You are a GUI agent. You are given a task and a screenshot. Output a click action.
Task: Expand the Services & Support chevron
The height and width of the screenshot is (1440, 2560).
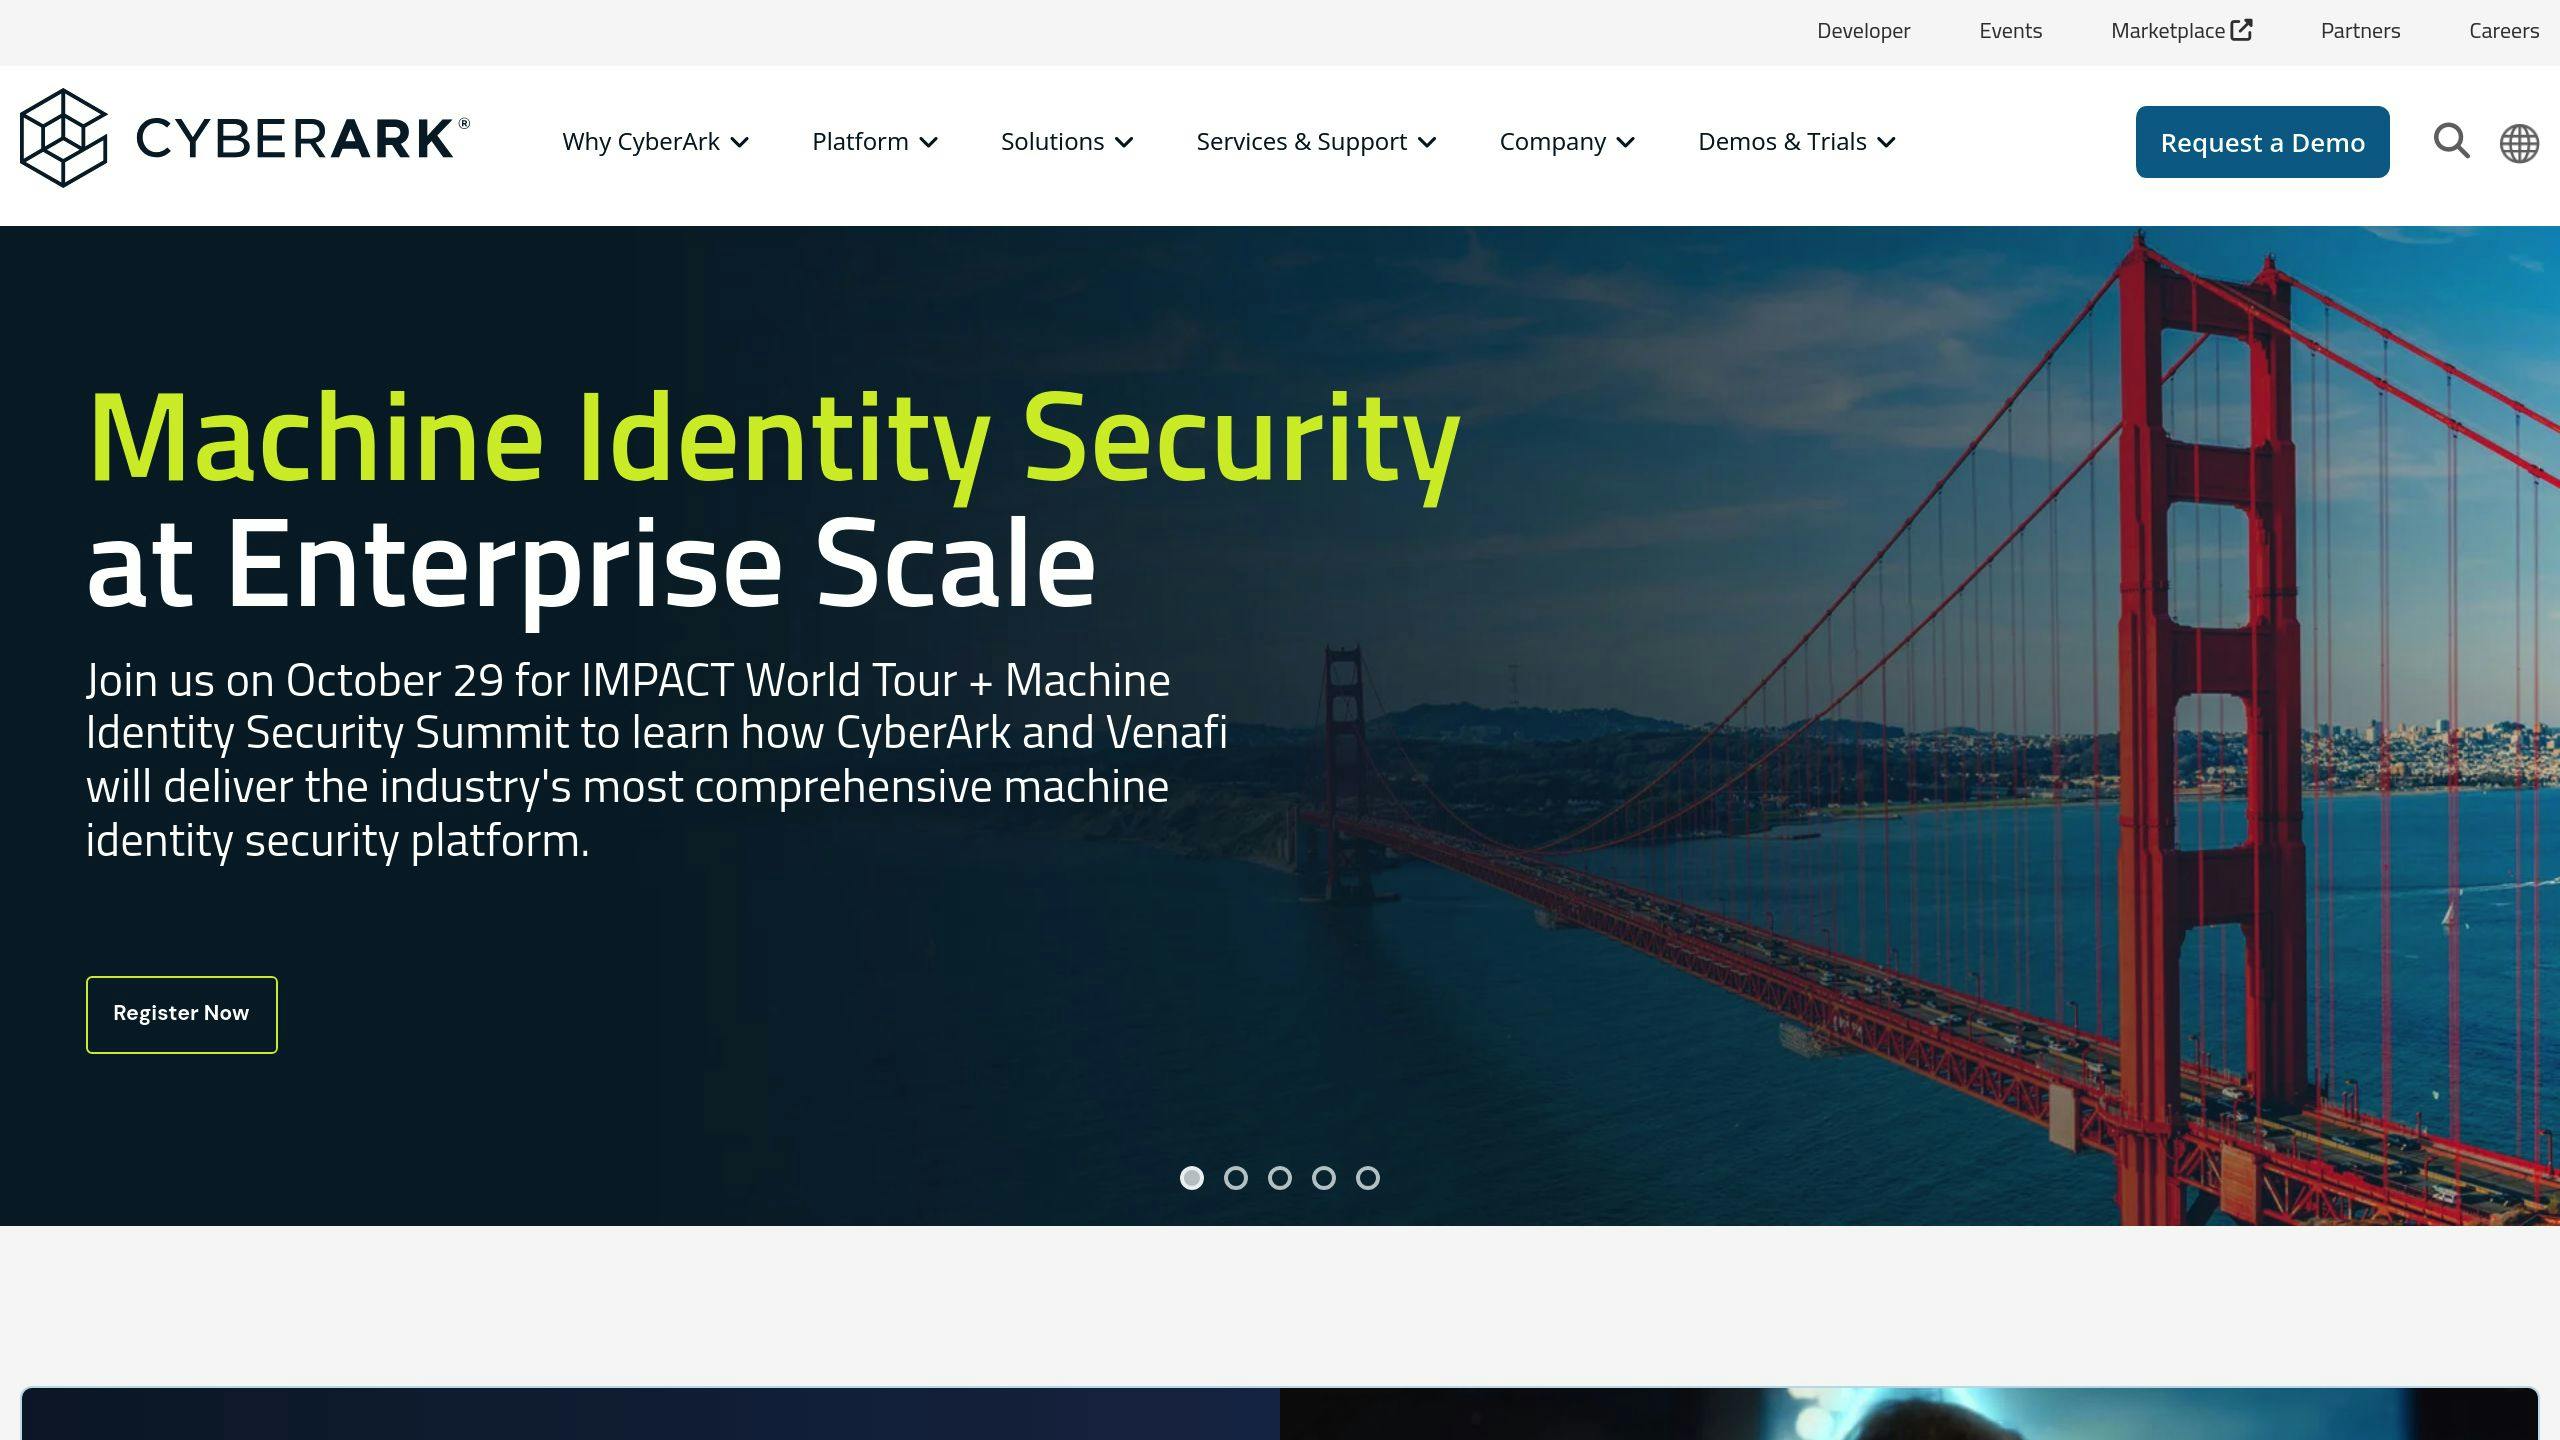click(x=1427, y=143)
